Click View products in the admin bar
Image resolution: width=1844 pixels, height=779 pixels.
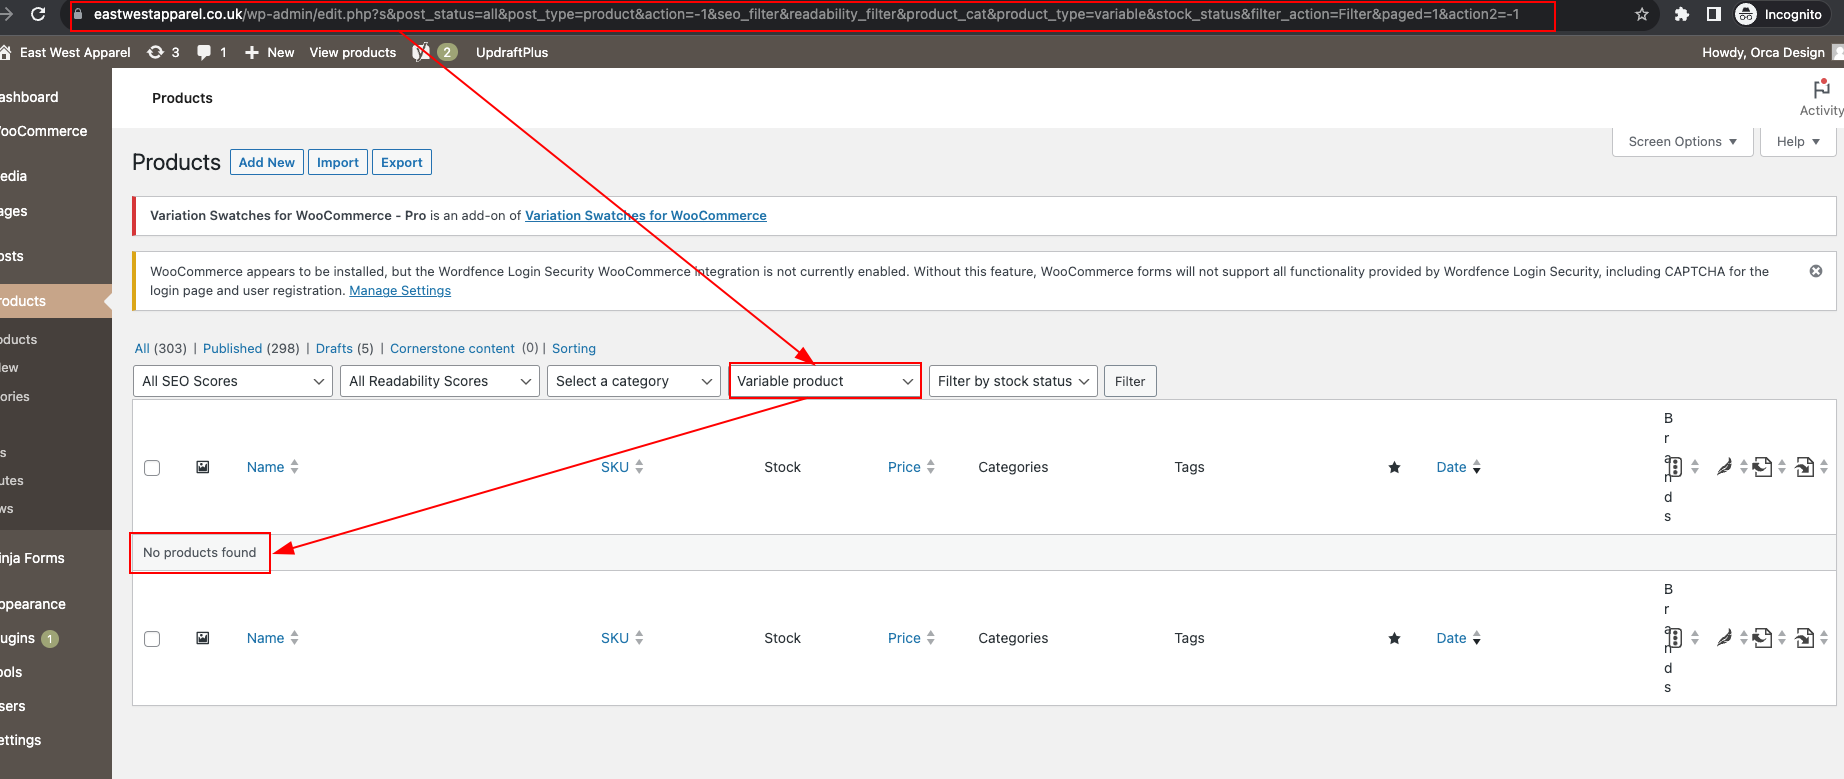[353, 52]
